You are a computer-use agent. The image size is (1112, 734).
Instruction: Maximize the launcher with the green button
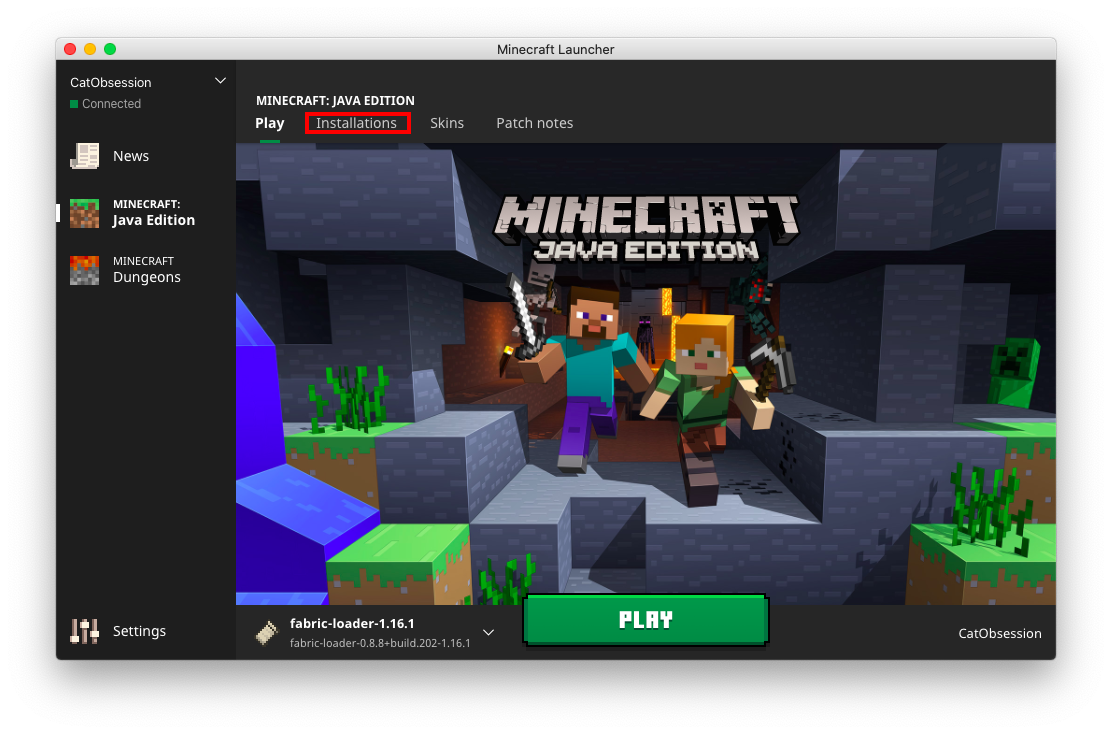[110, 49]
